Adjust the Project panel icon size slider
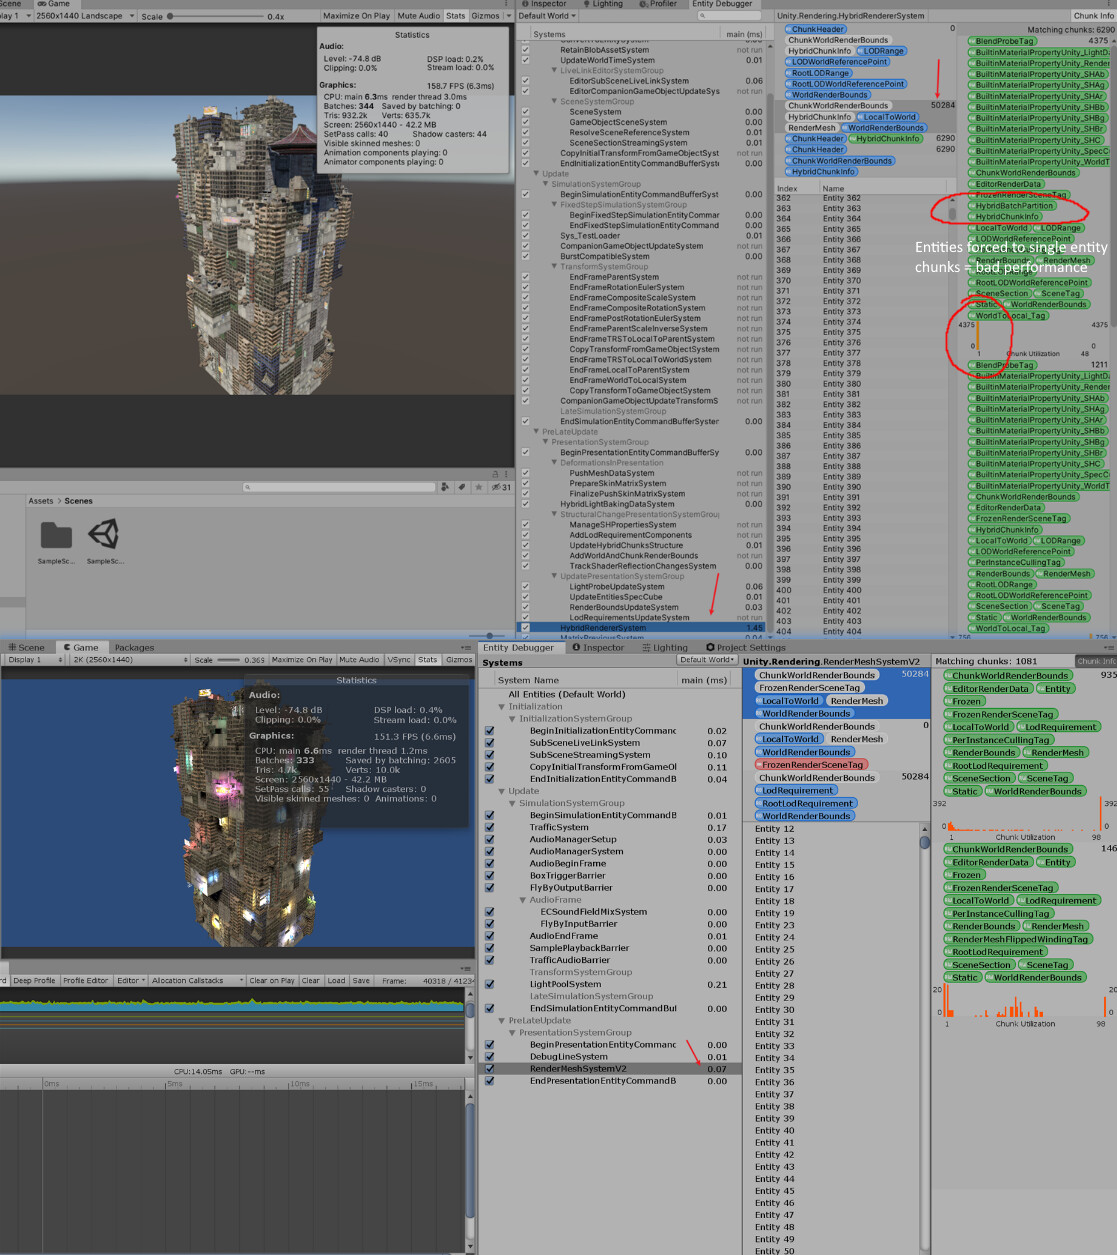The width and height of the screenshot is (1117, 1255). (489, 635)
